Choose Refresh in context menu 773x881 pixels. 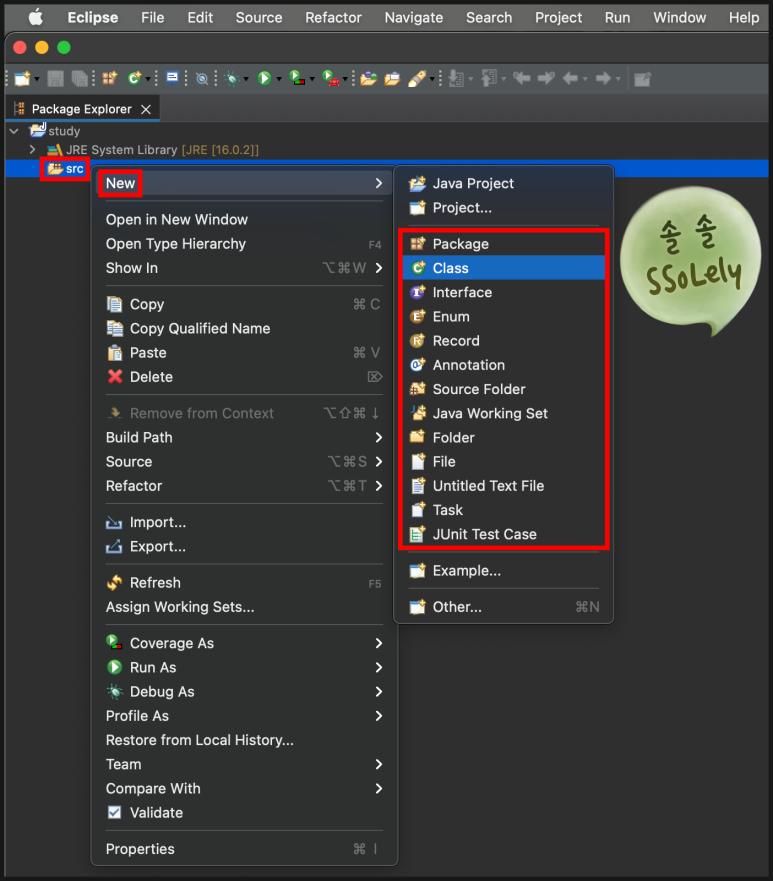pyautogui.click(x=244, y=583)
